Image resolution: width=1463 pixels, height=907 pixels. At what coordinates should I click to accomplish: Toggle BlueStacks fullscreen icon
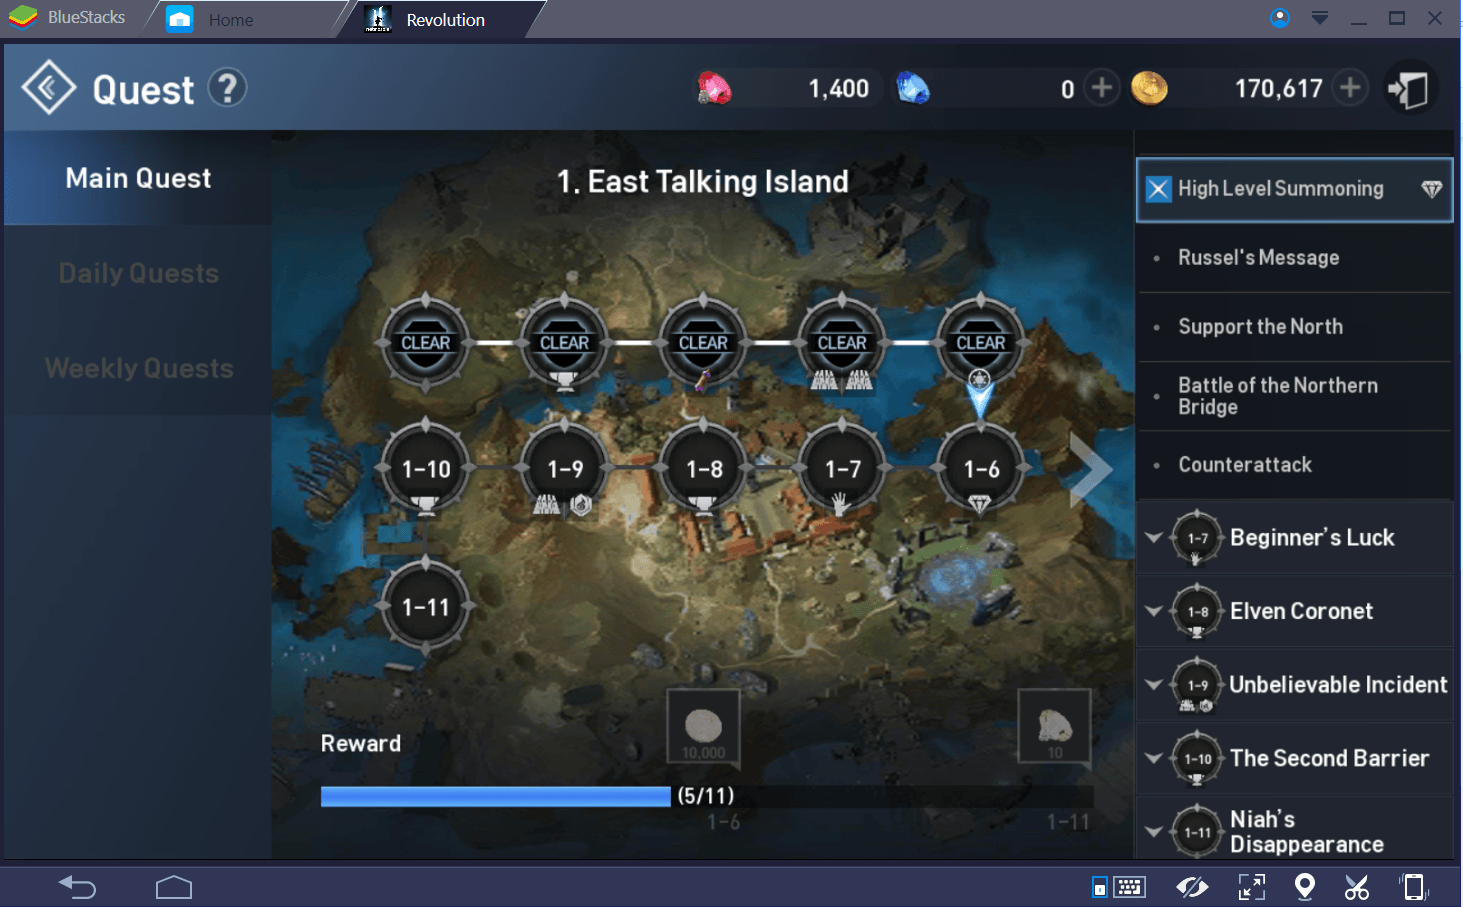pyautogui.click(x=1251, y=887)
